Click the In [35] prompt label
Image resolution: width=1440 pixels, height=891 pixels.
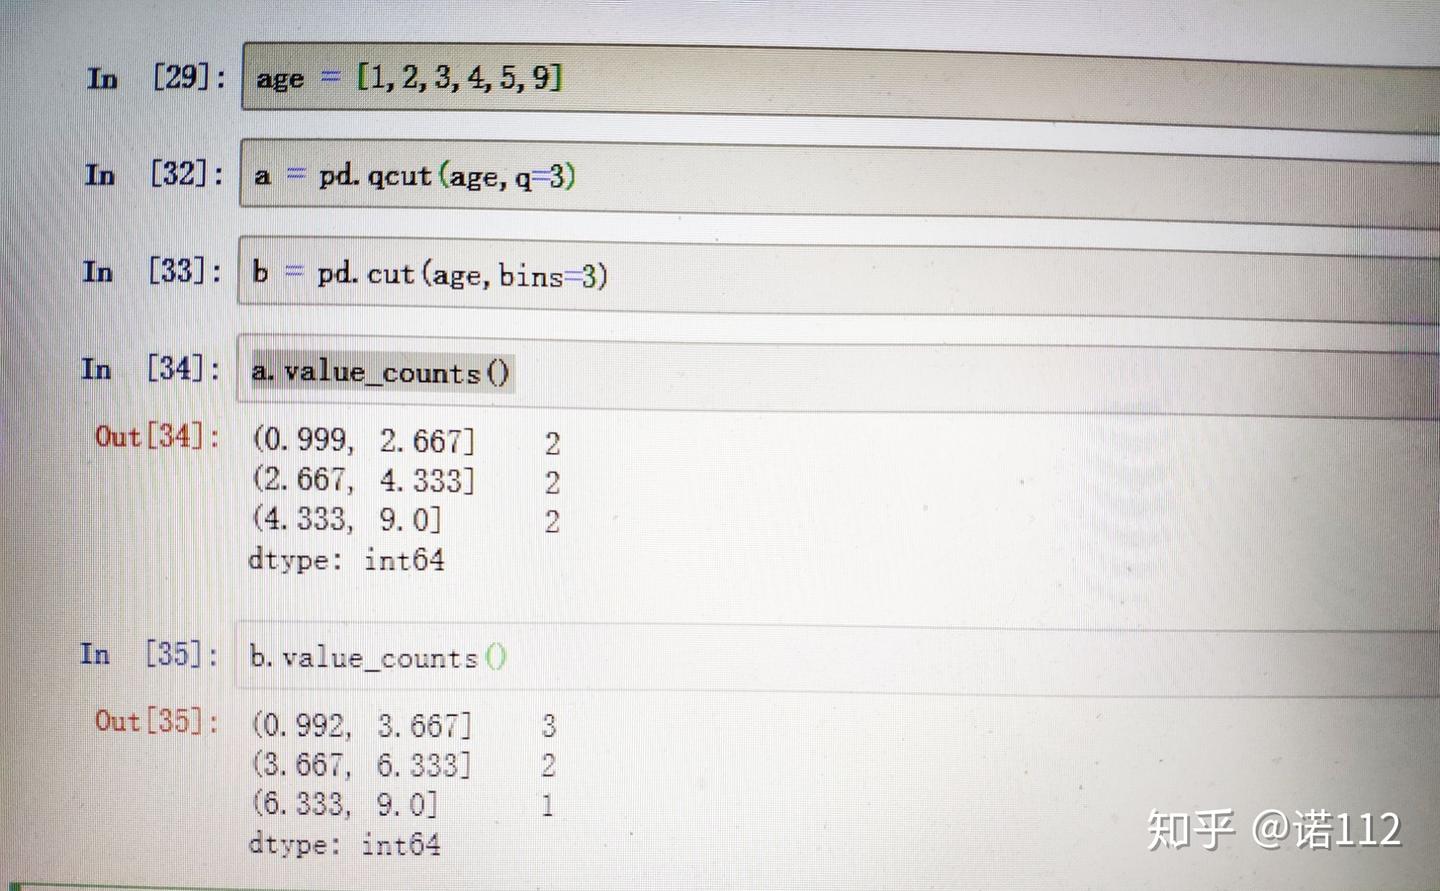pyautogui.click(x=149, y=654)
